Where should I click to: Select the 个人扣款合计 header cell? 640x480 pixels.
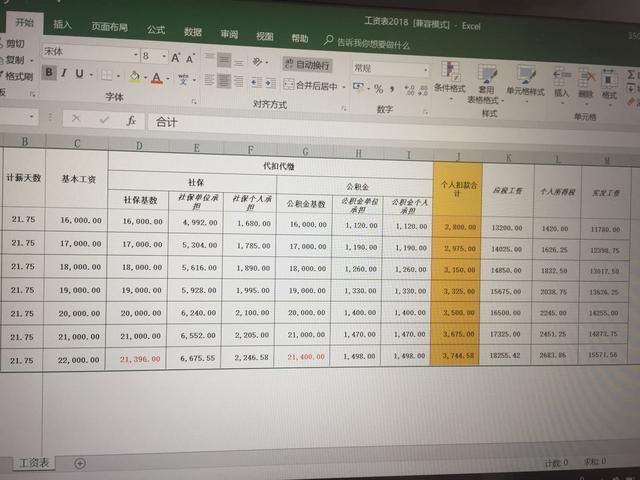(458, 189)
